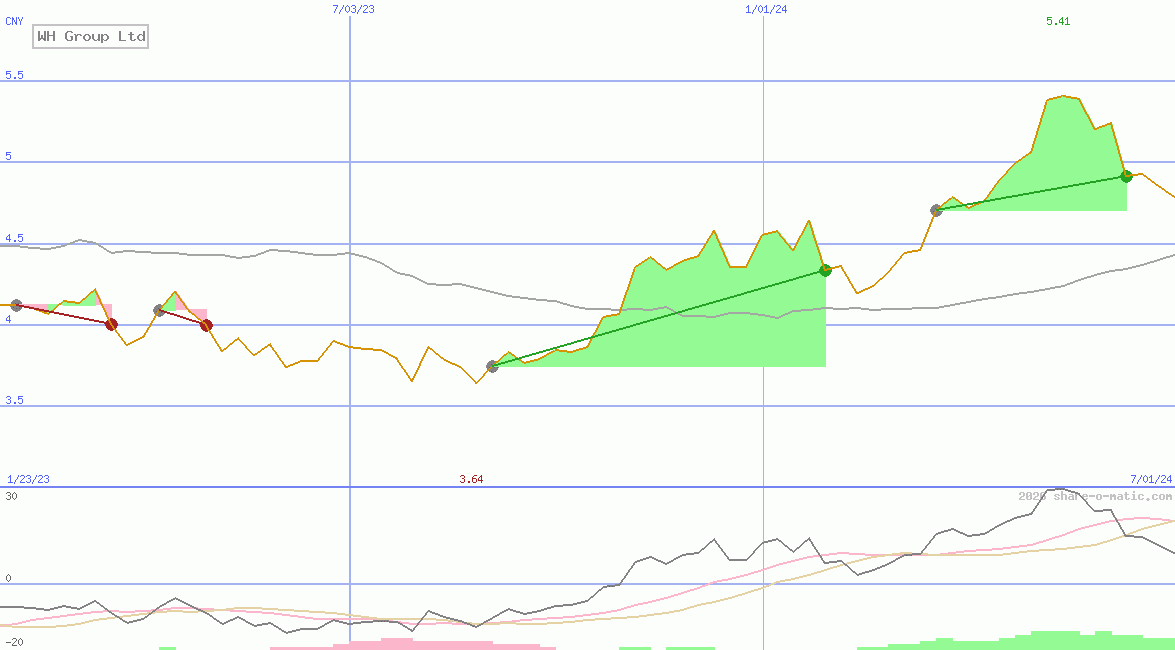The width and height of the screenshot is (1175, 650).
Task: Click the gray dot before the second red marker
Action: 157,311
